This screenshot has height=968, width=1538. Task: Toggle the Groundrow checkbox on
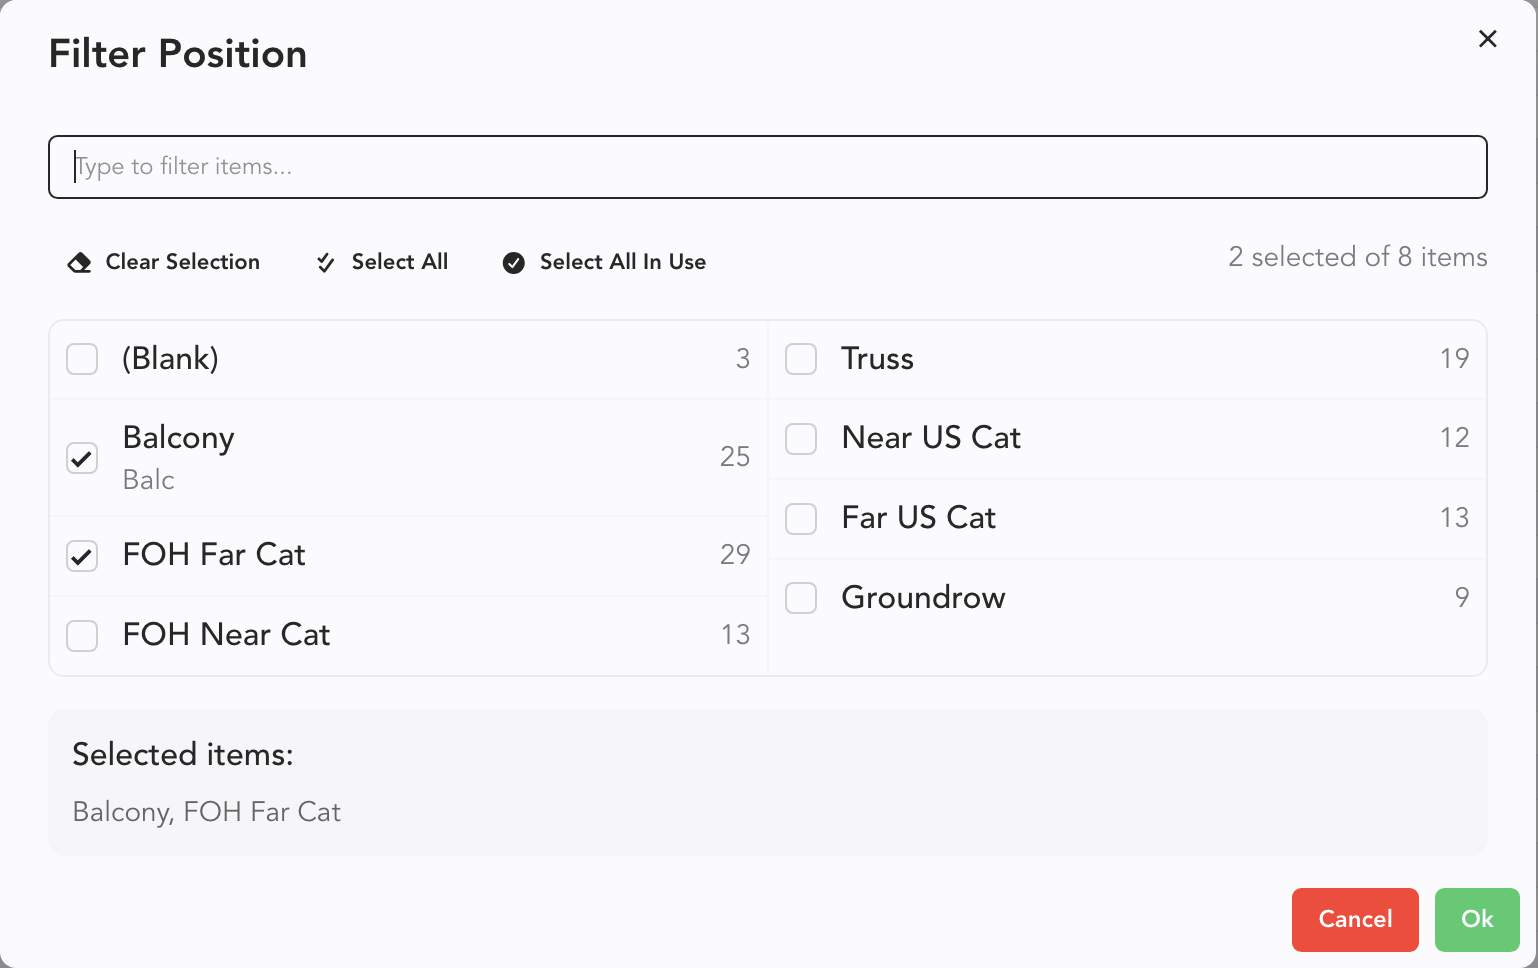click(801, 598)
